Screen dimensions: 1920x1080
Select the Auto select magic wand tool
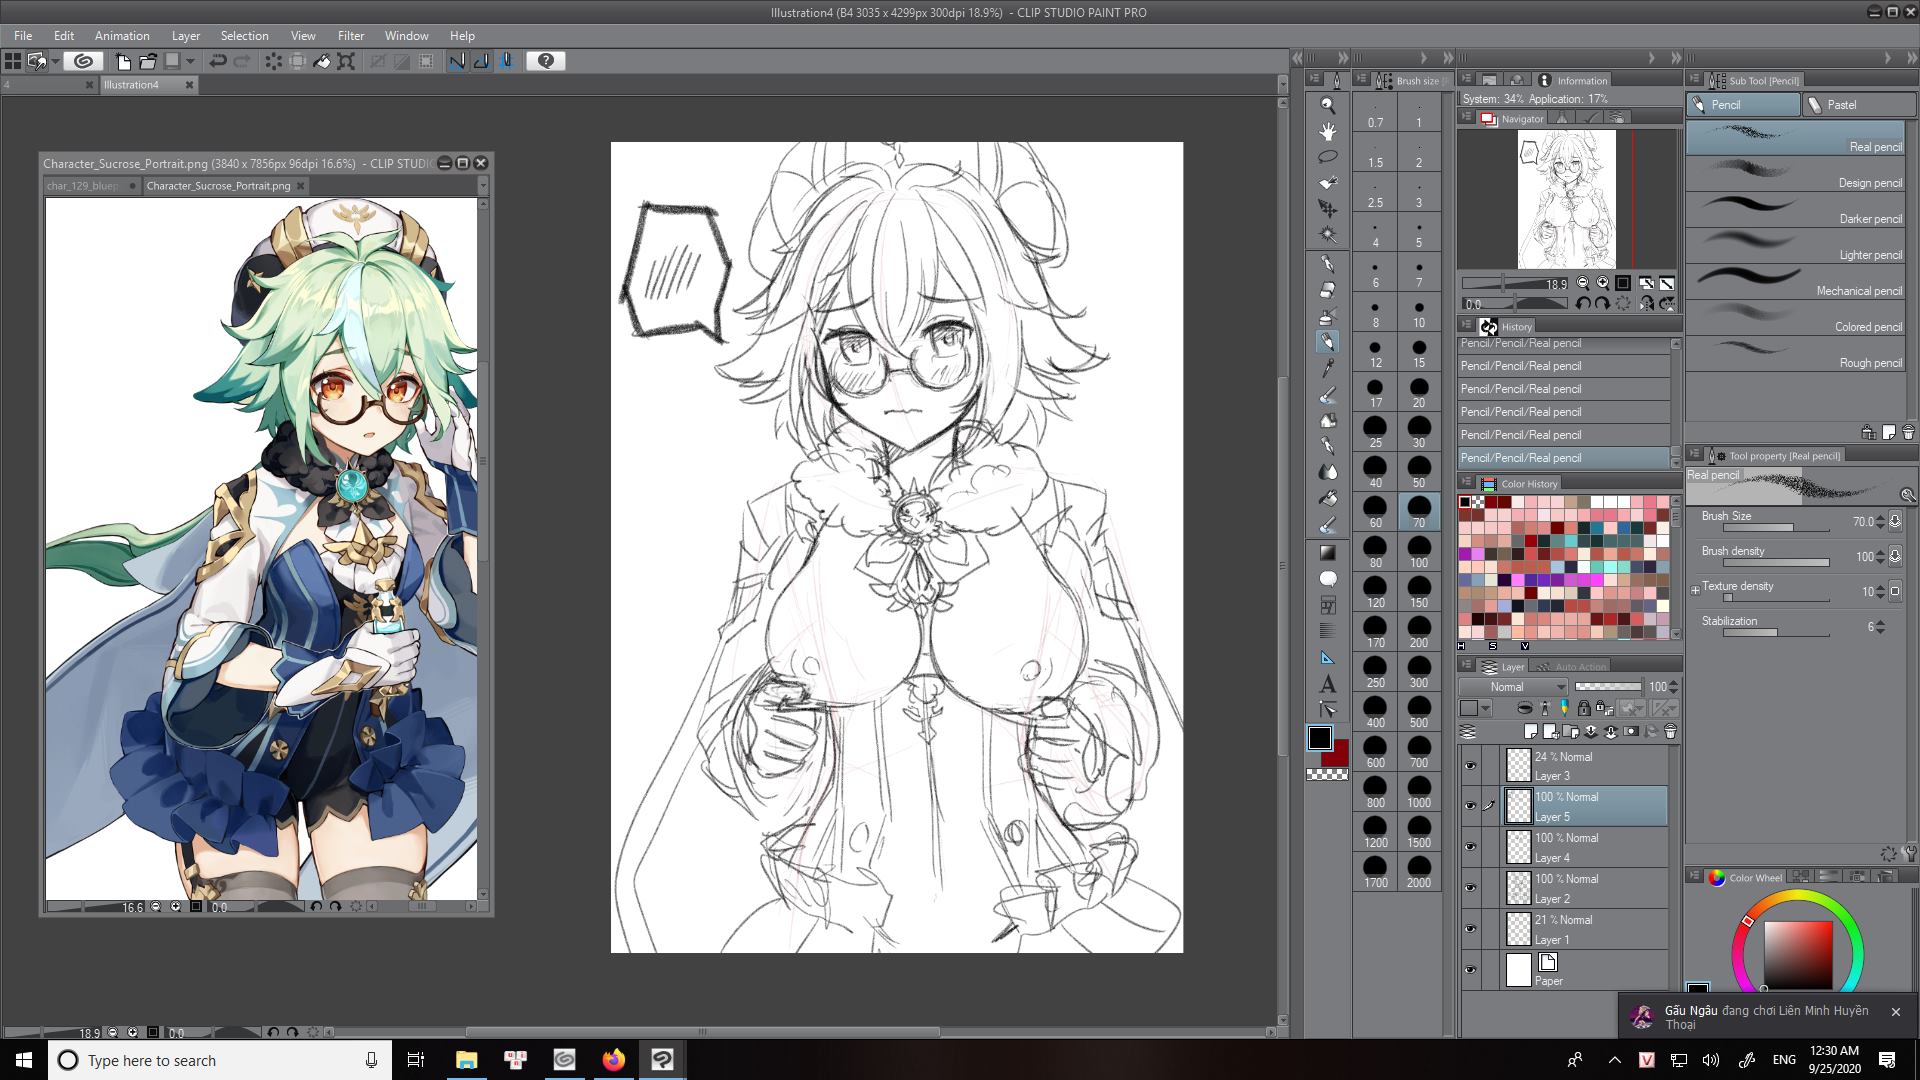(x=1328, y=234)
